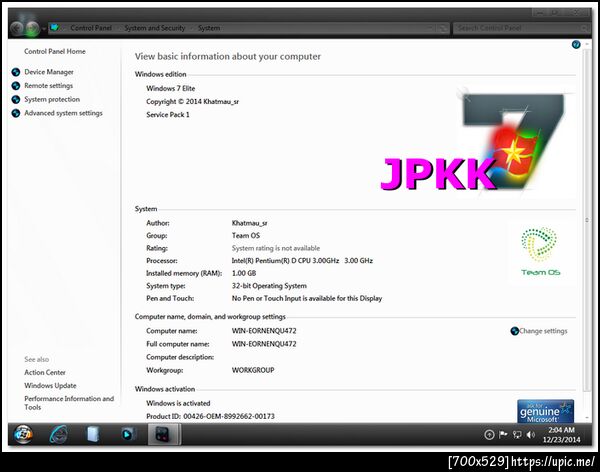The height and width of the screenshot is (472, 600).
Task: Select System and Security breadcrumb
Action: tap(155, 28)
